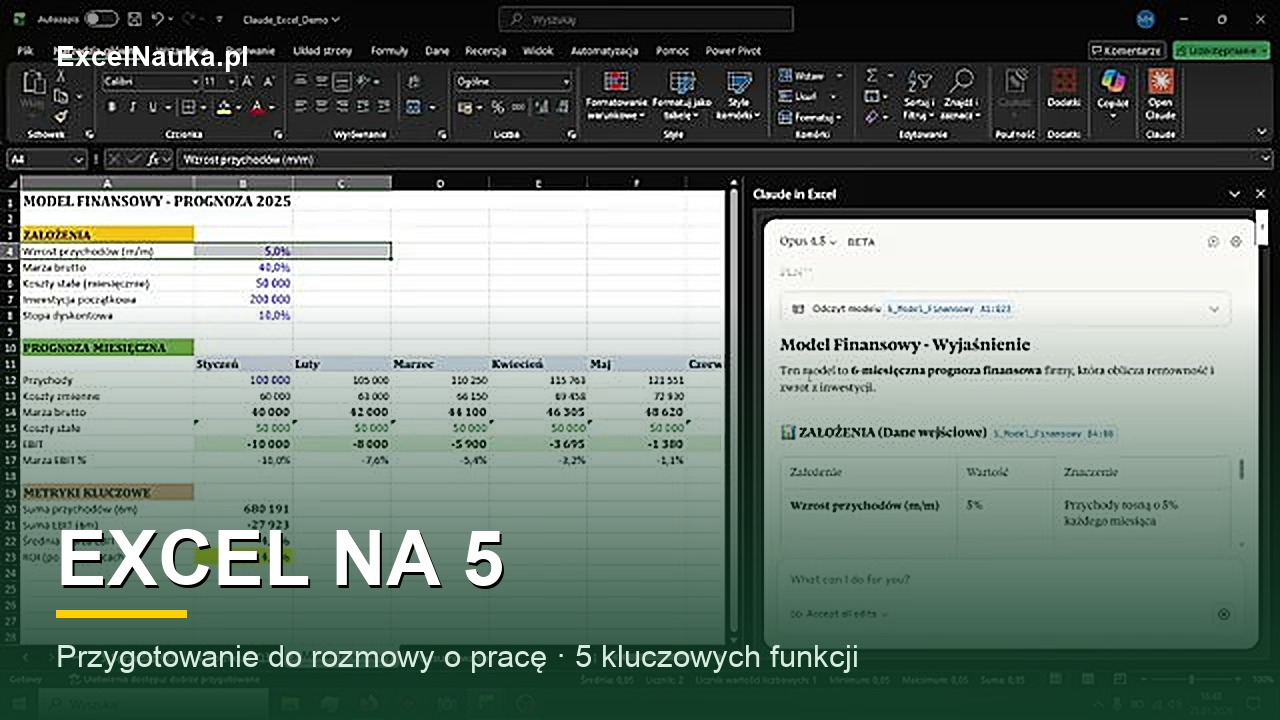Open Sortuj i filtruj menu
This screenshot has width=1280, height=720.
919,95
